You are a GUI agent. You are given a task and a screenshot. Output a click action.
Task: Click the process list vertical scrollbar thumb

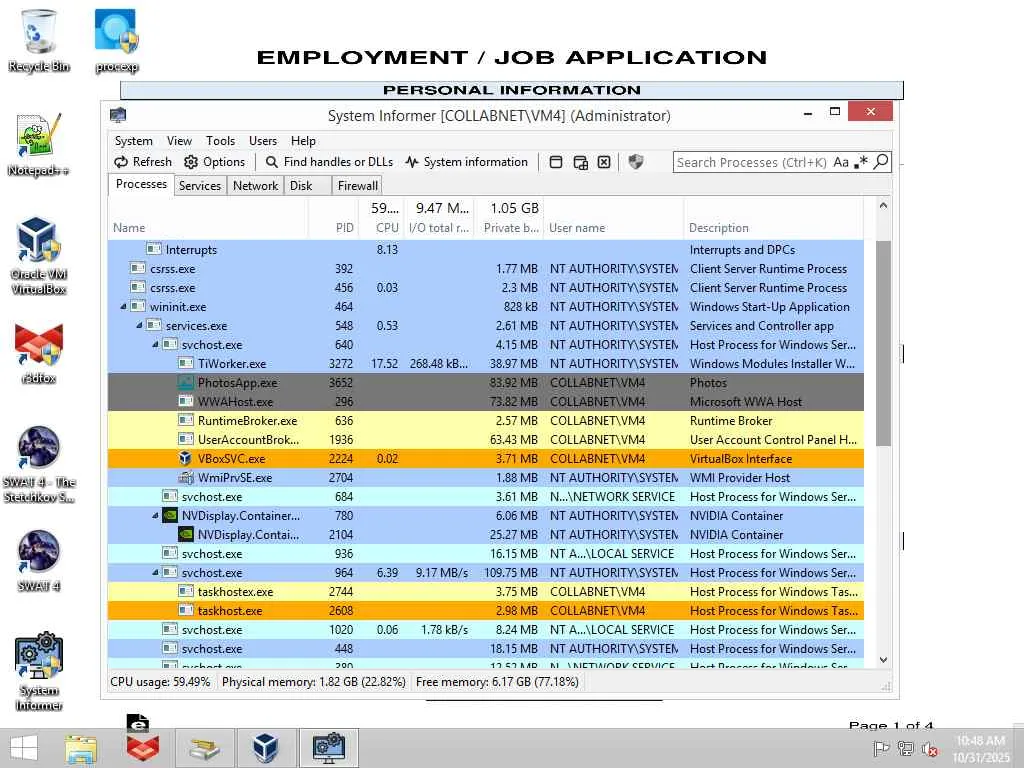[x=883, y=344]
